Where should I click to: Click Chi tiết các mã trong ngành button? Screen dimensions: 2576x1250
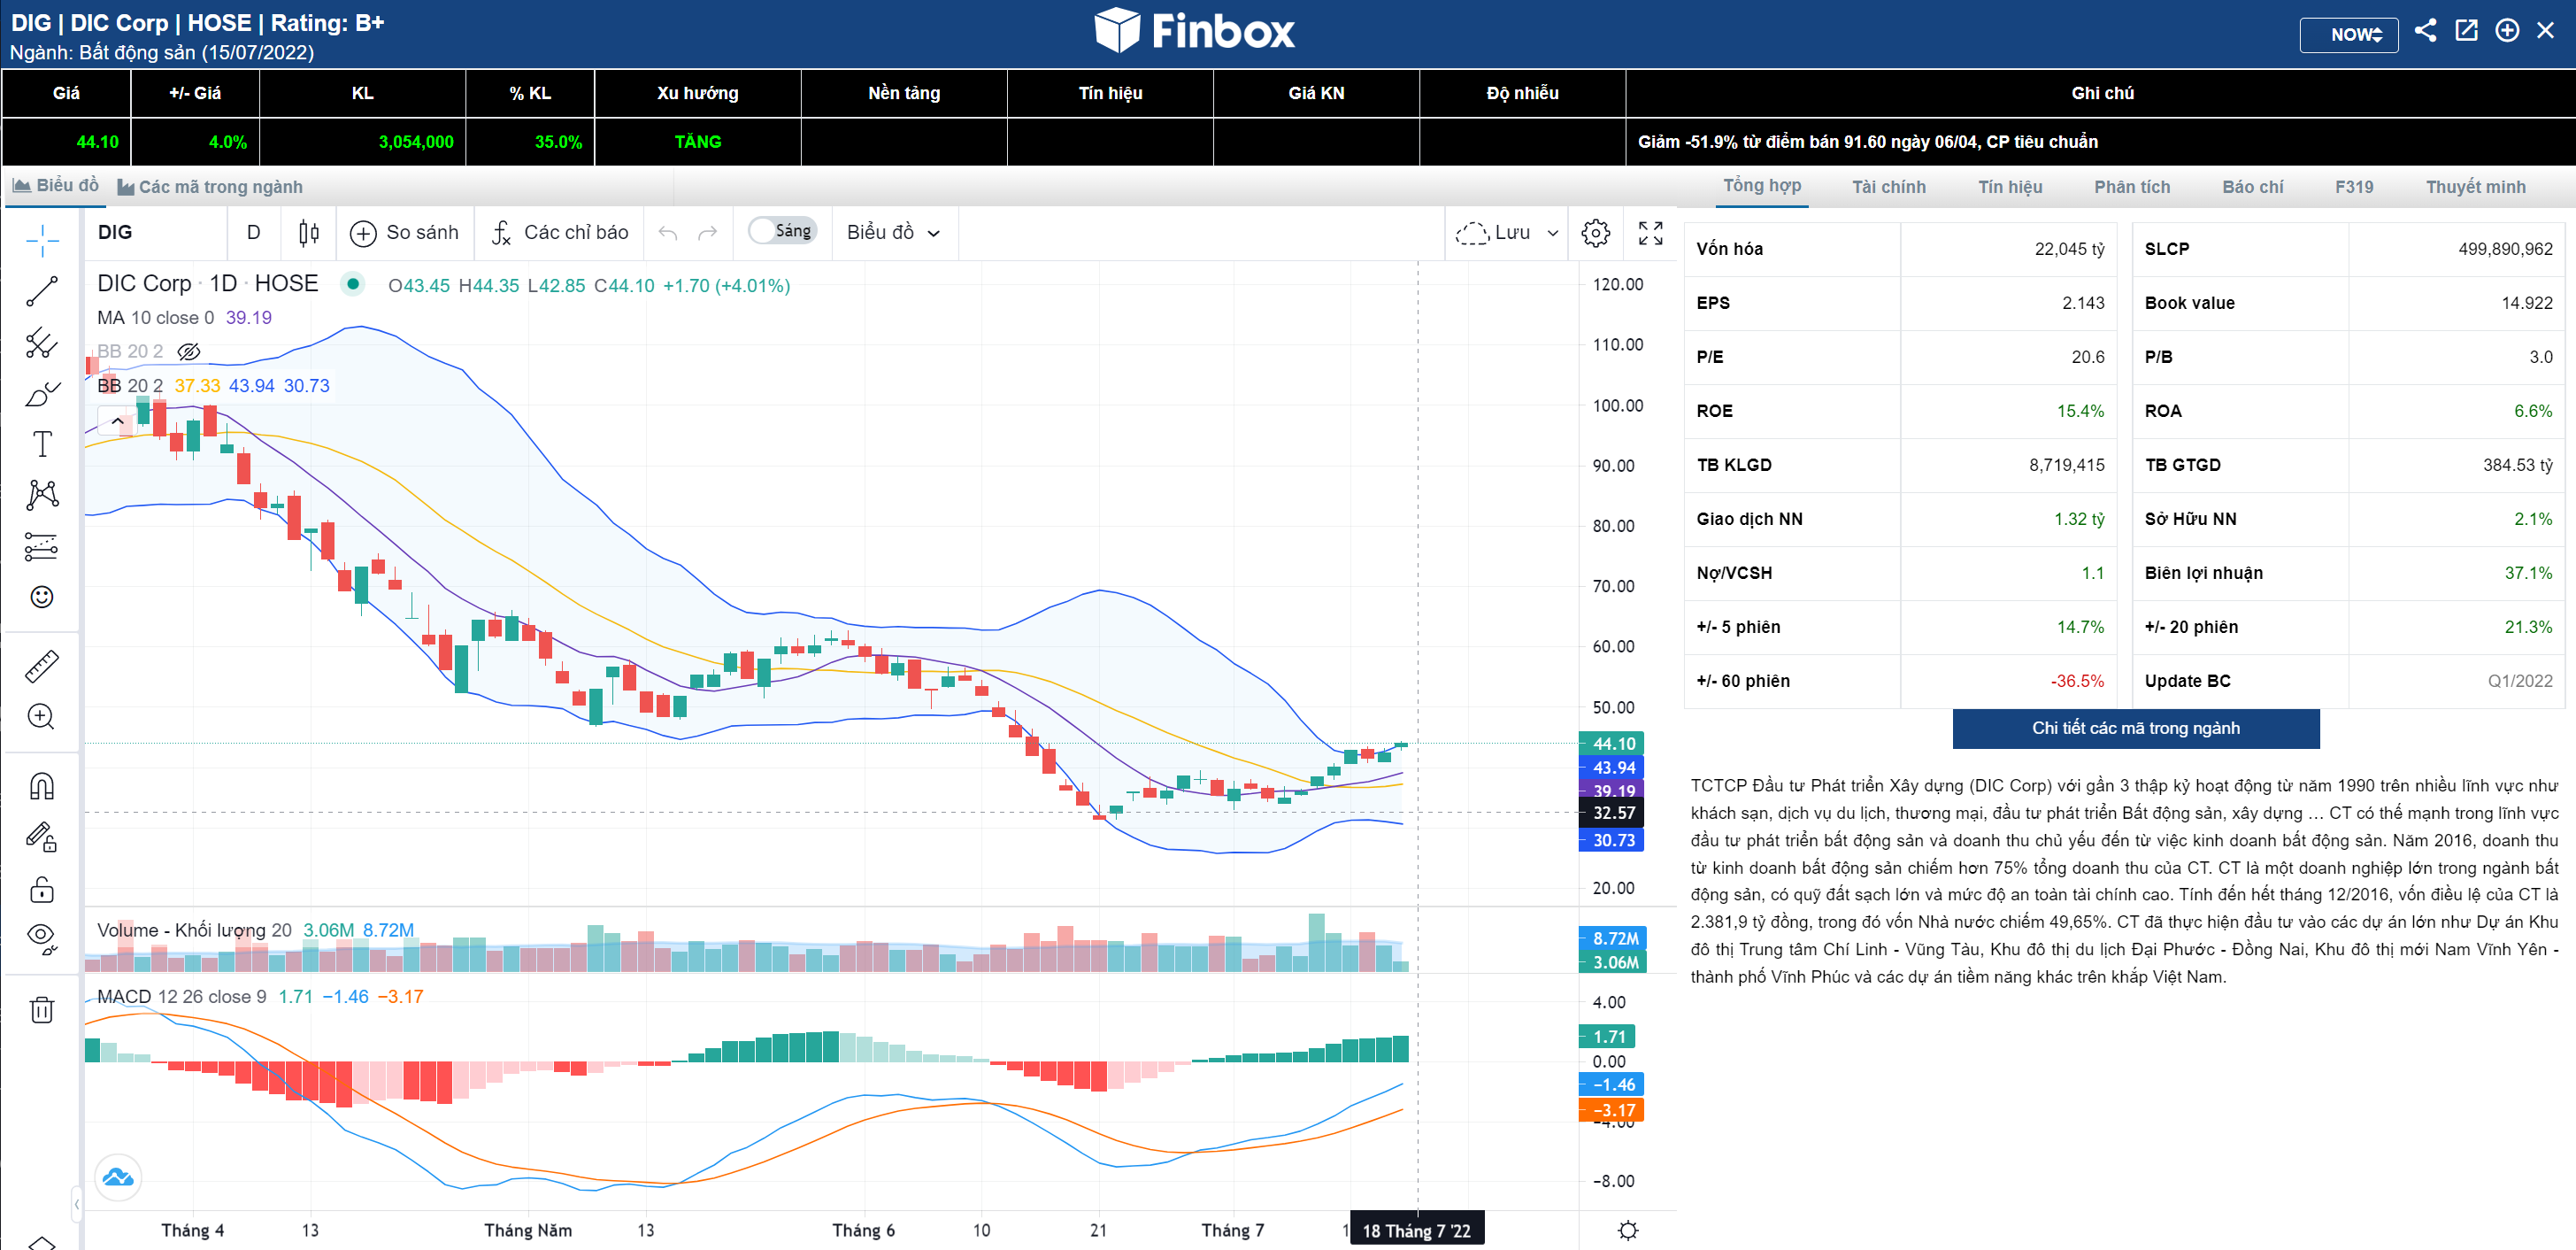click(2135, 728)
